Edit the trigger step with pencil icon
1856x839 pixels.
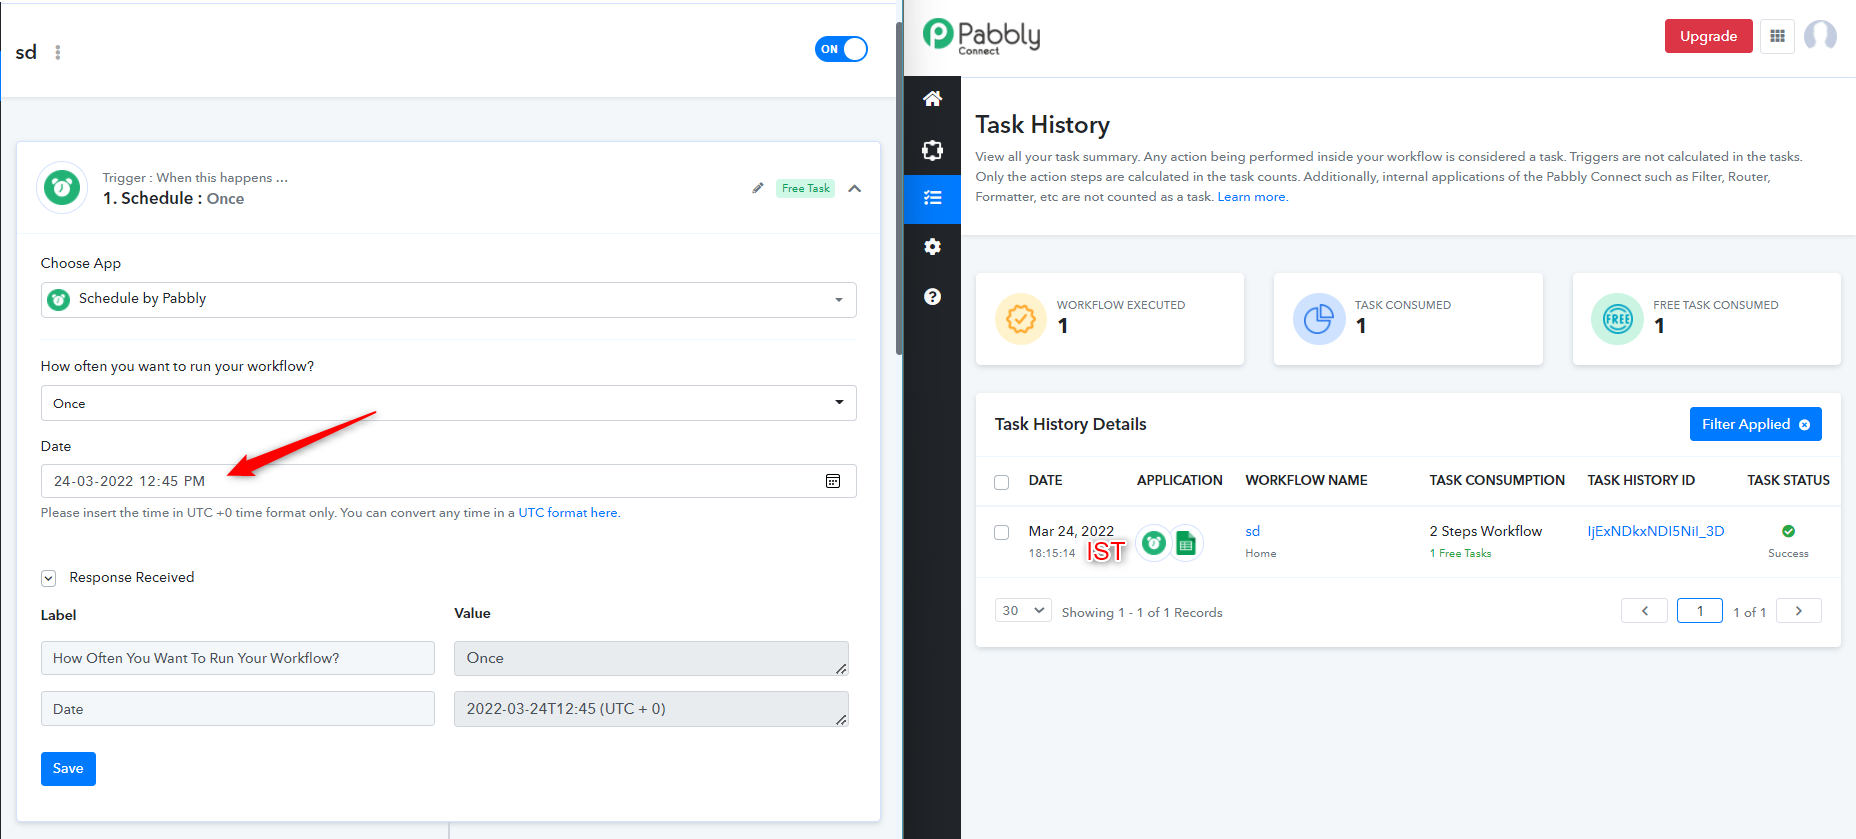[758, 188]
